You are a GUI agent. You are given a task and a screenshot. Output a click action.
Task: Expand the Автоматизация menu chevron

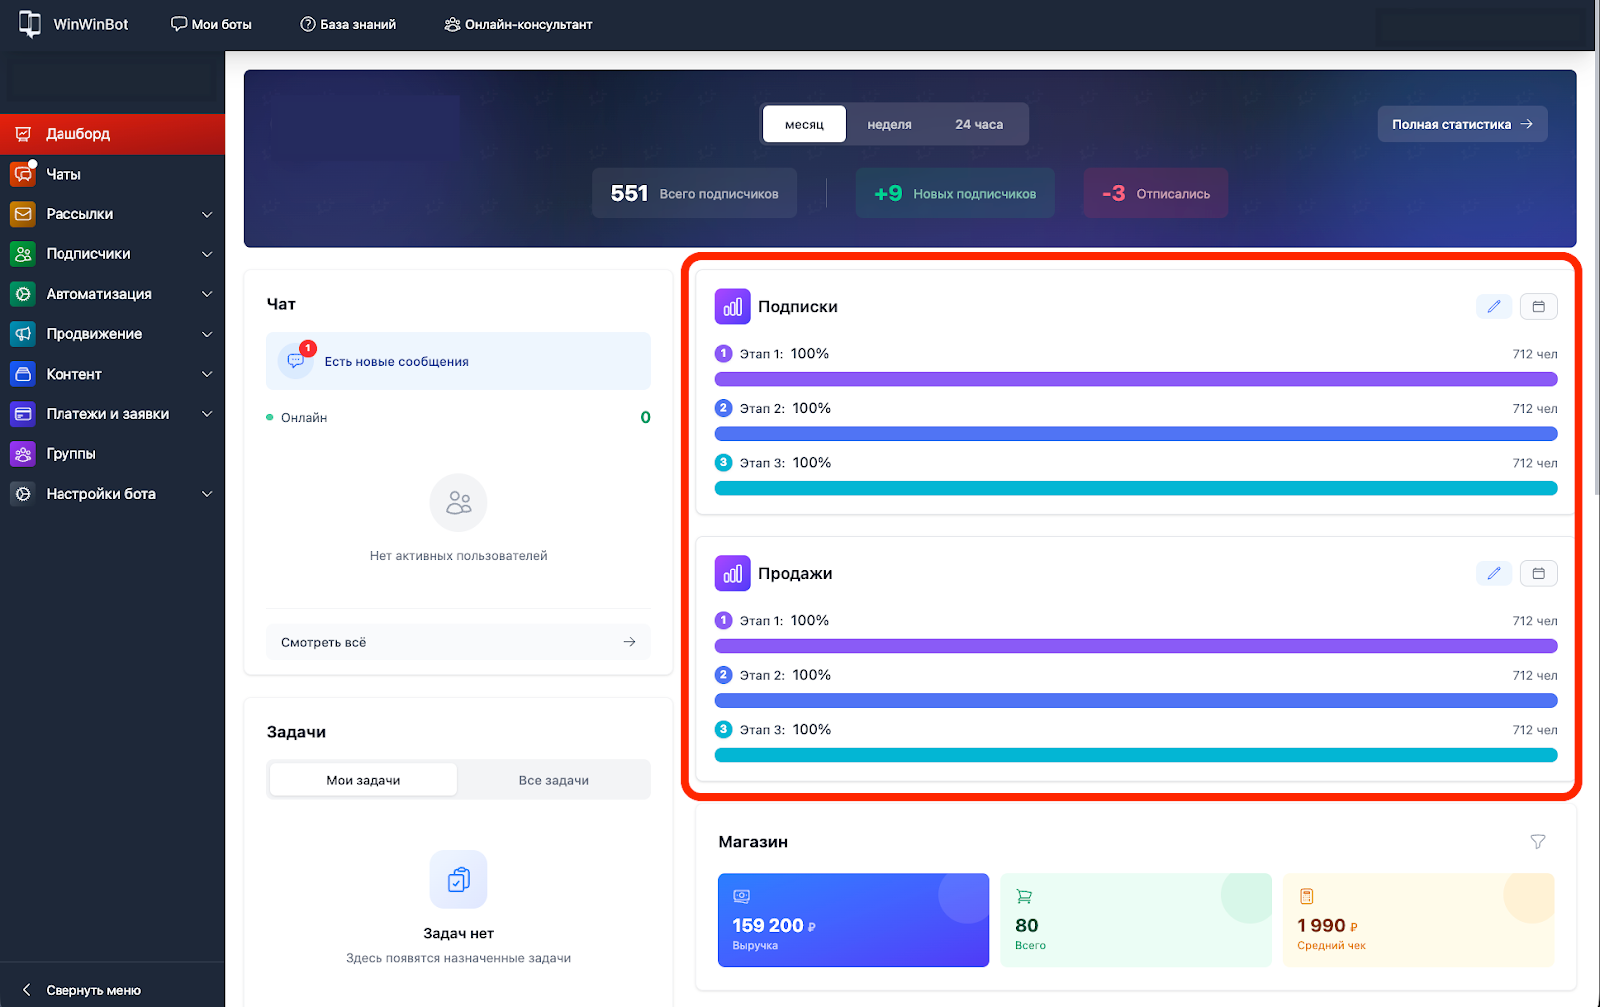click(x=207, y=294)
